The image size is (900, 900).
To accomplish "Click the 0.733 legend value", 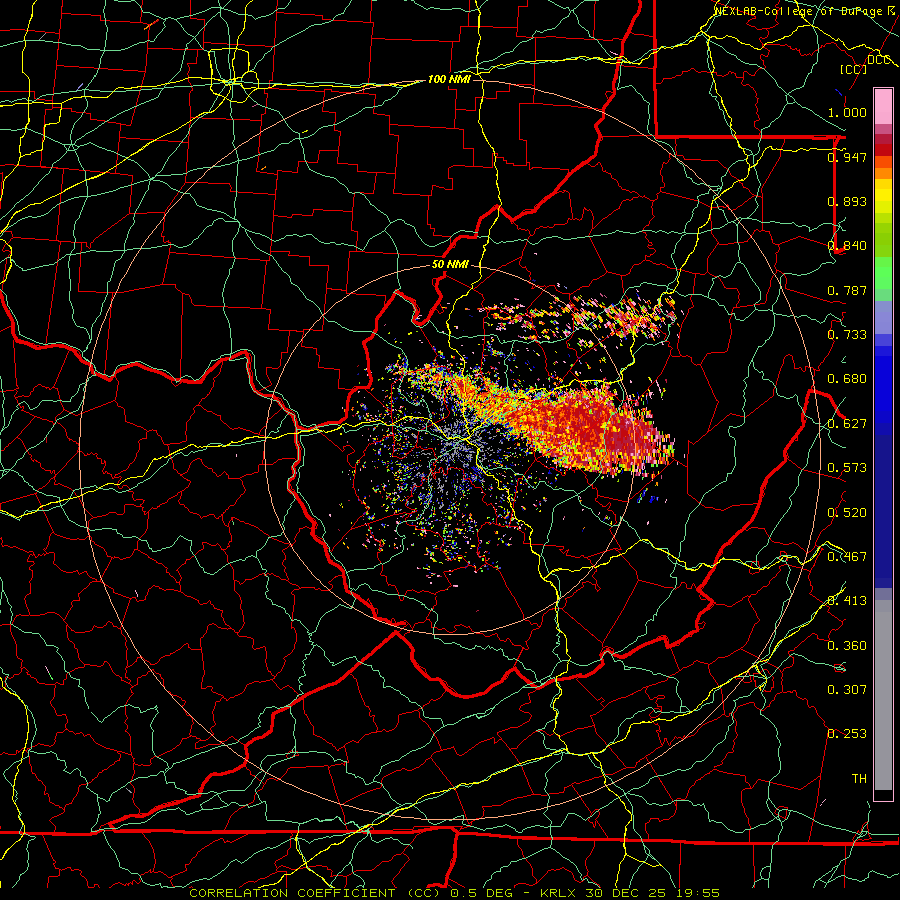I will [x=847, y=334].
